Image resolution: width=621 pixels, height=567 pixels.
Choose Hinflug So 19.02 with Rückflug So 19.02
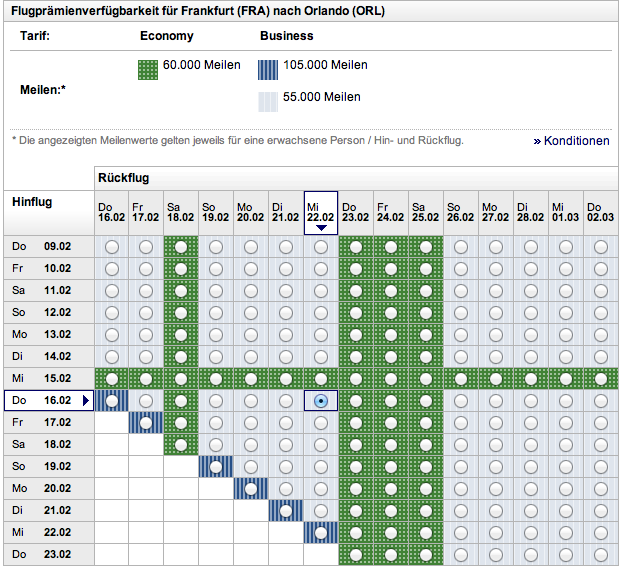[x=216, y=467]
